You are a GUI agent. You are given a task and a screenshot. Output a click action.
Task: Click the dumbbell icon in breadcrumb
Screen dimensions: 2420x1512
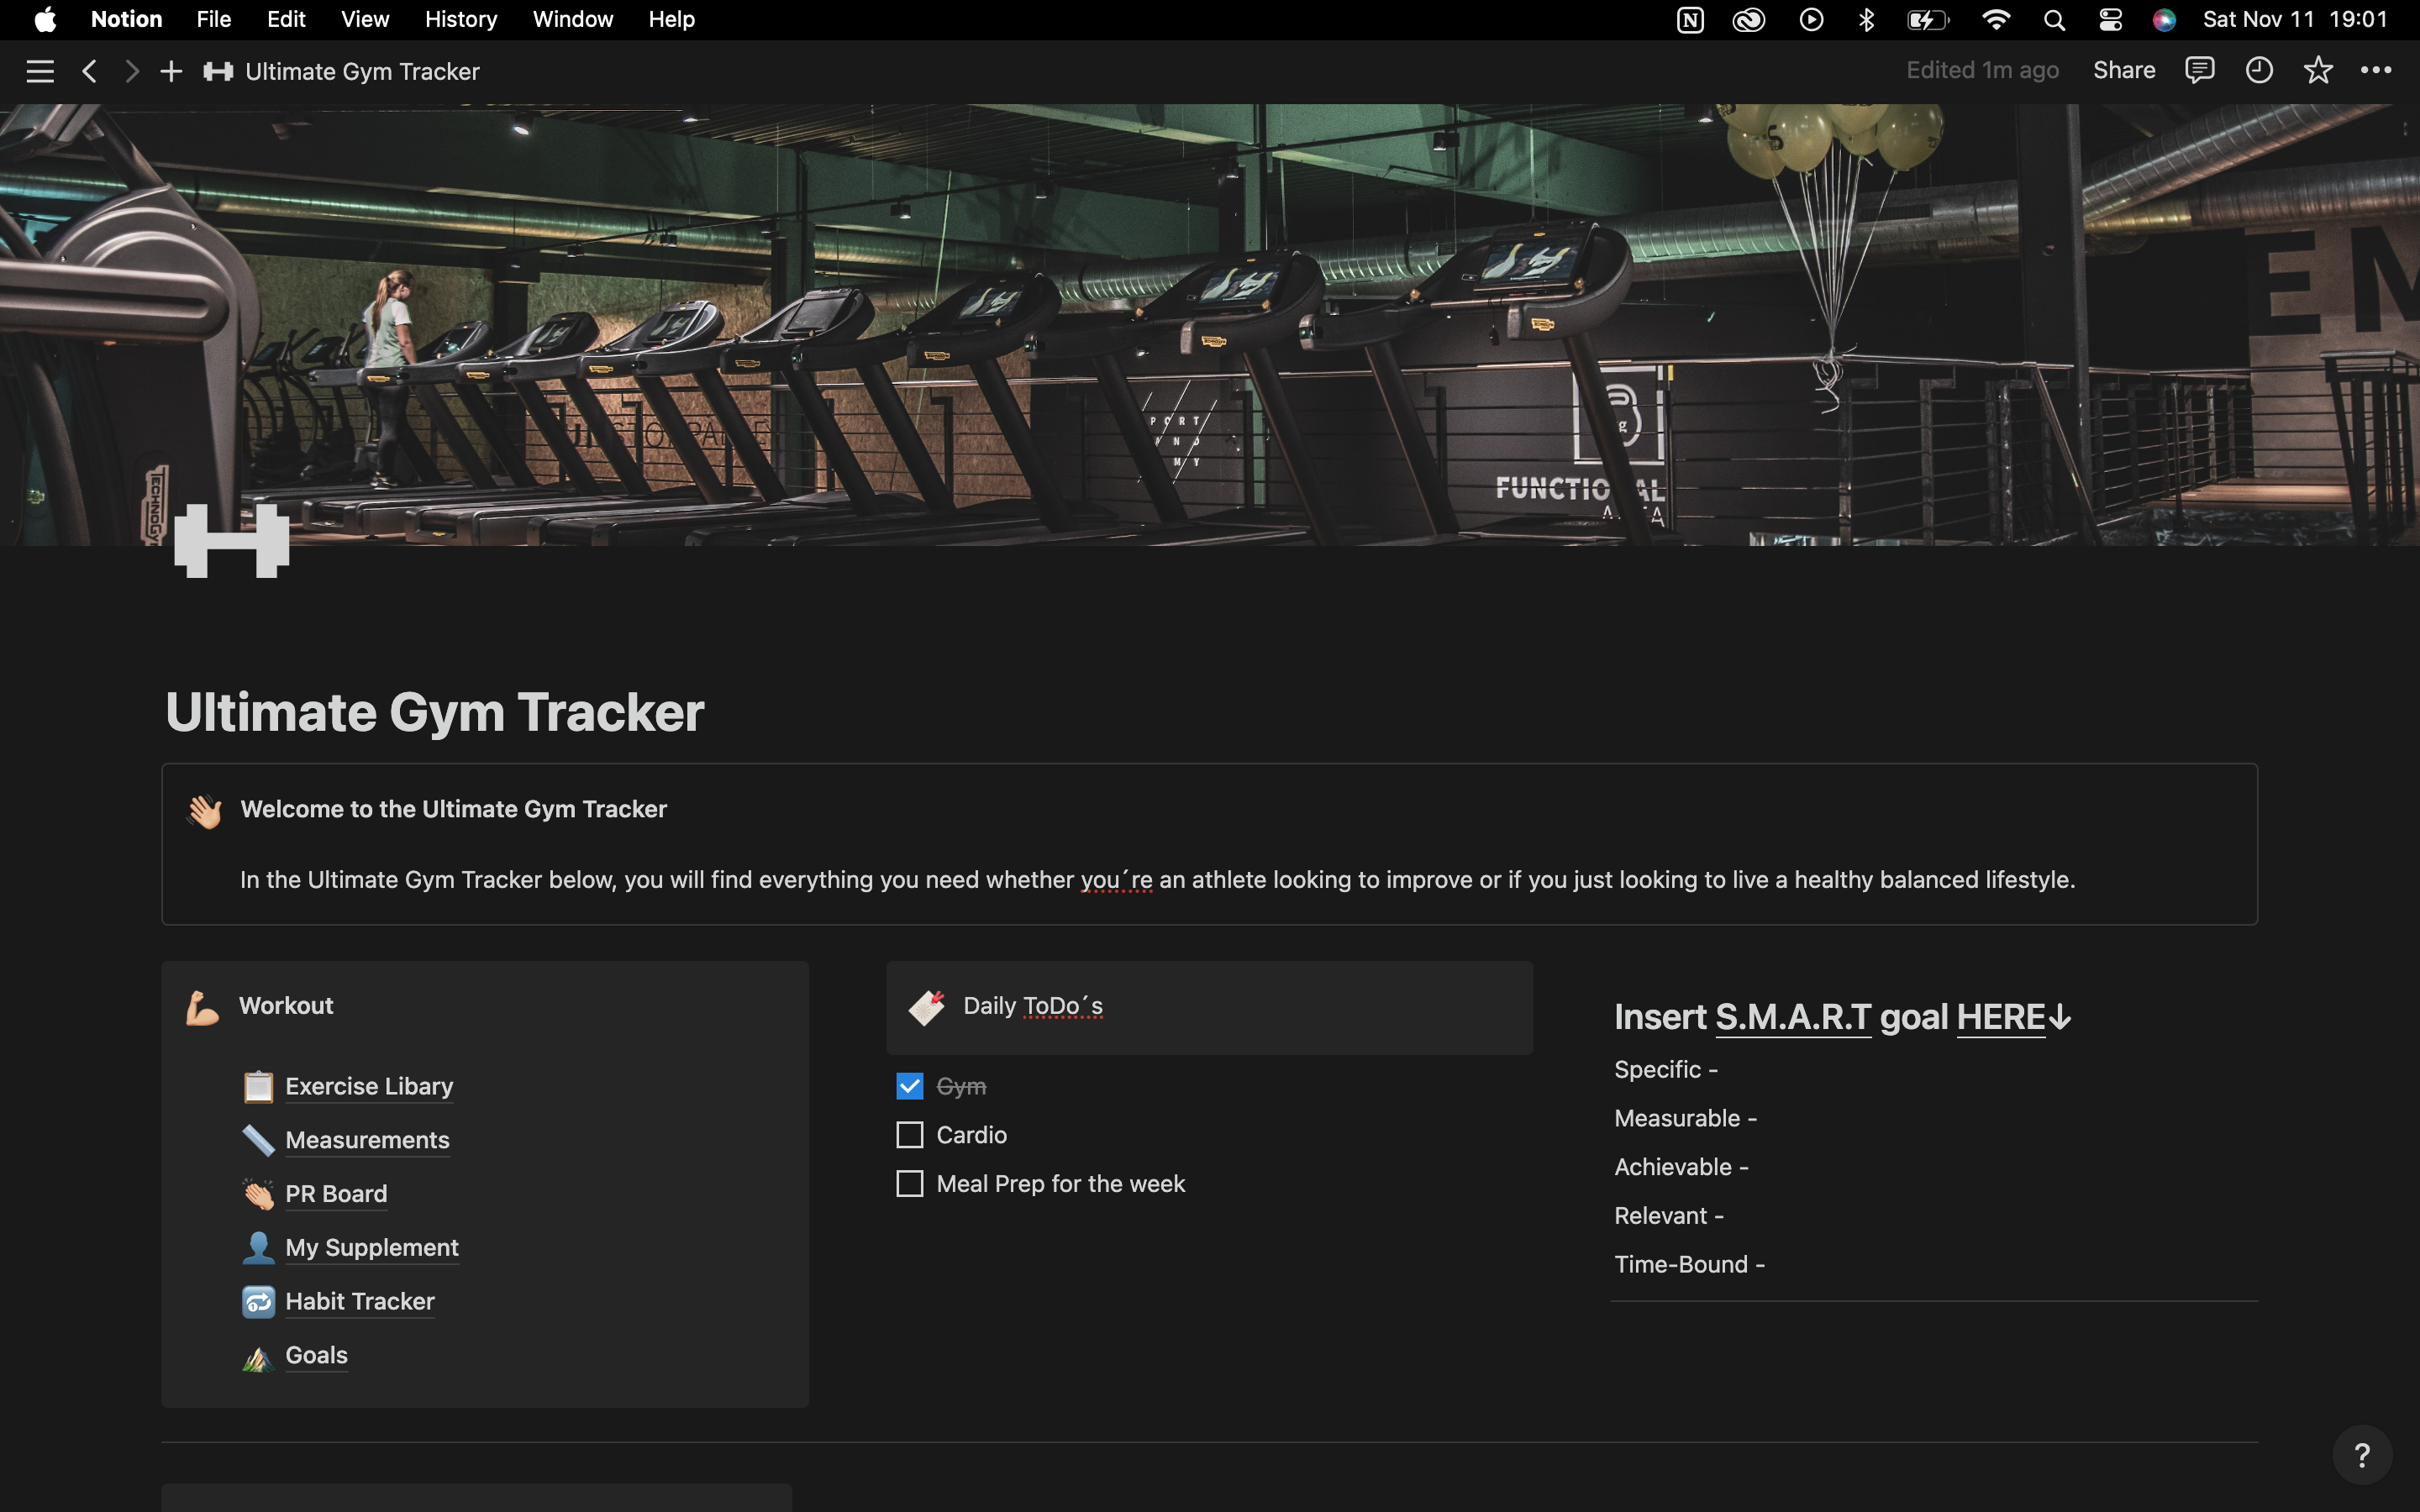(218, 71)
